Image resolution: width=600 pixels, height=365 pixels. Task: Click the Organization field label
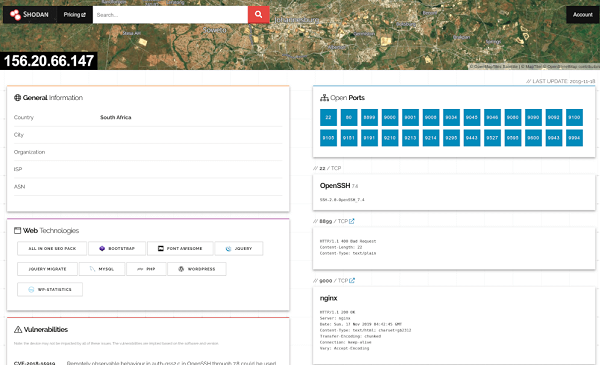pyautogui.click(x=29, y=152)
